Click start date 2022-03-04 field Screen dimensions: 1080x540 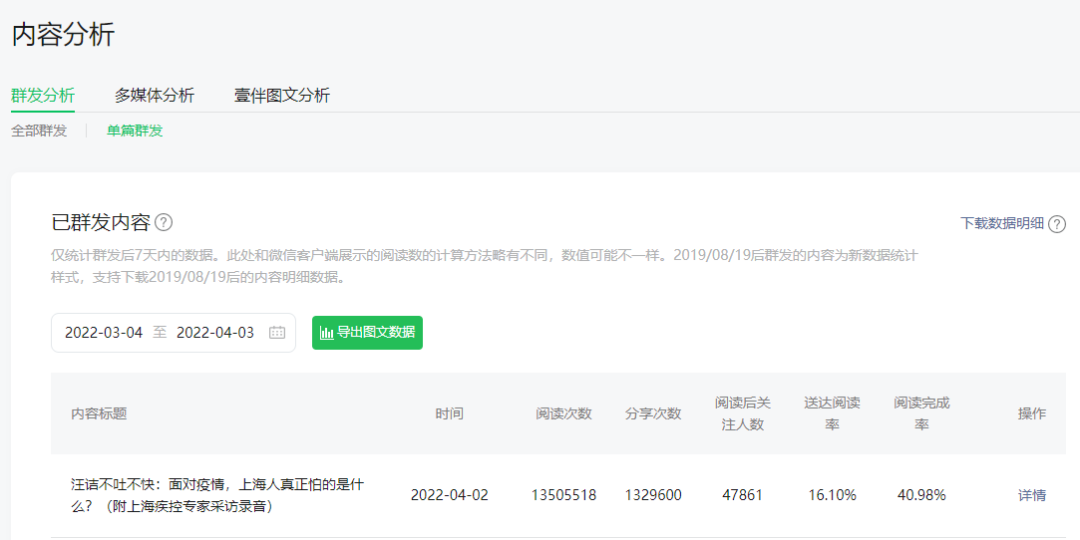coord(103,333)
